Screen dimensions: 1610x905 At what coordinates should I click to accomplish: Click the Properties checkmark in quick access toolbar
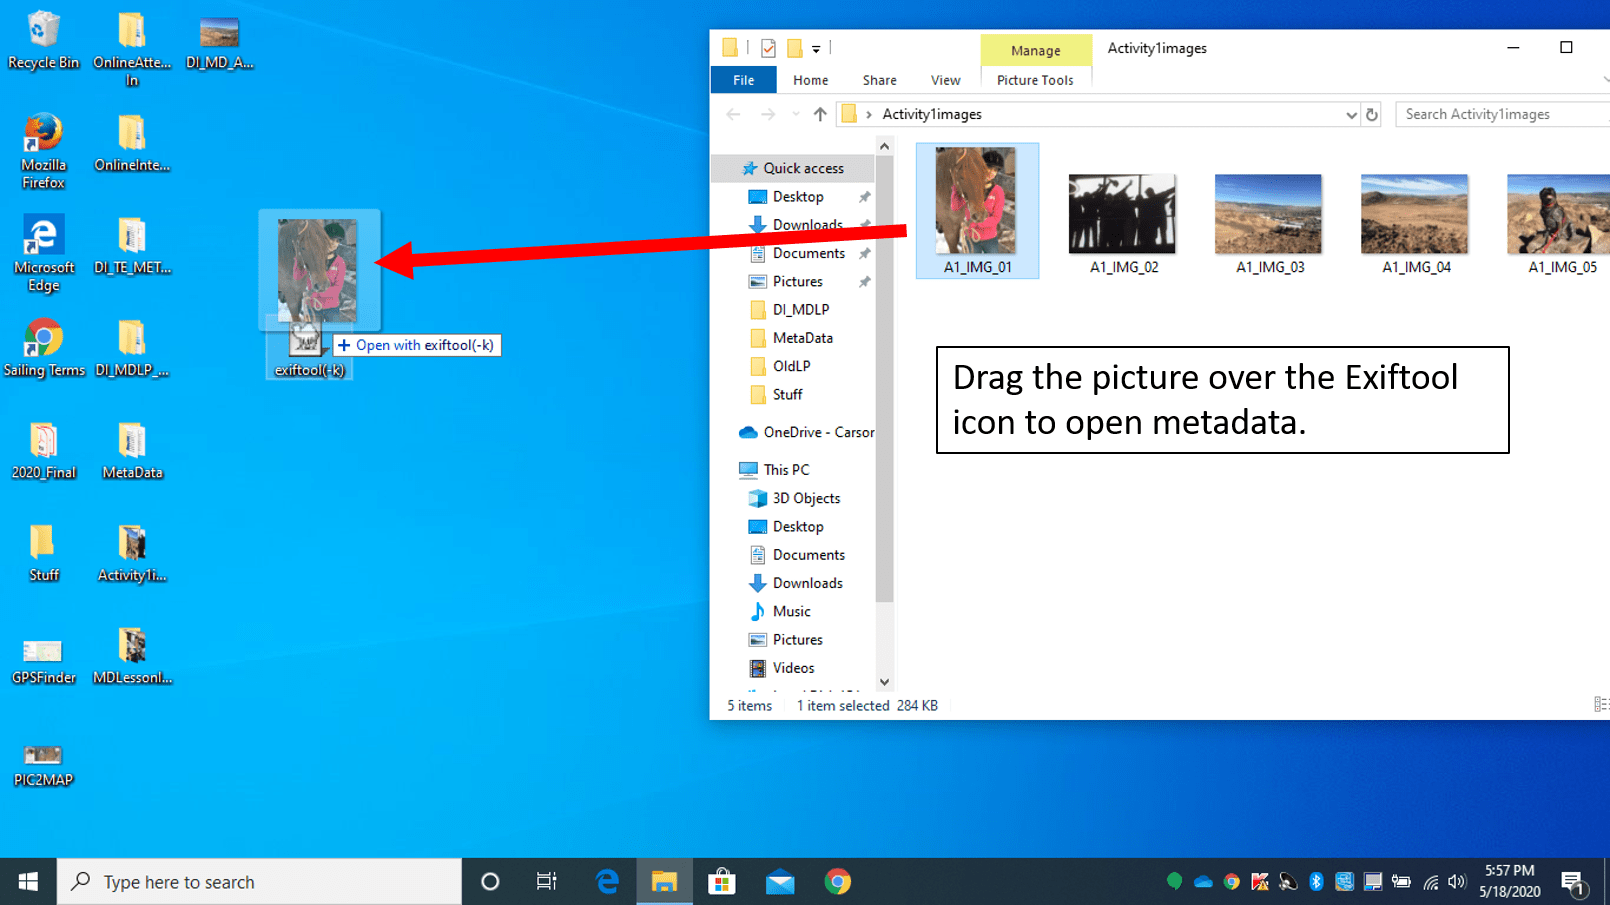[768, 48]
